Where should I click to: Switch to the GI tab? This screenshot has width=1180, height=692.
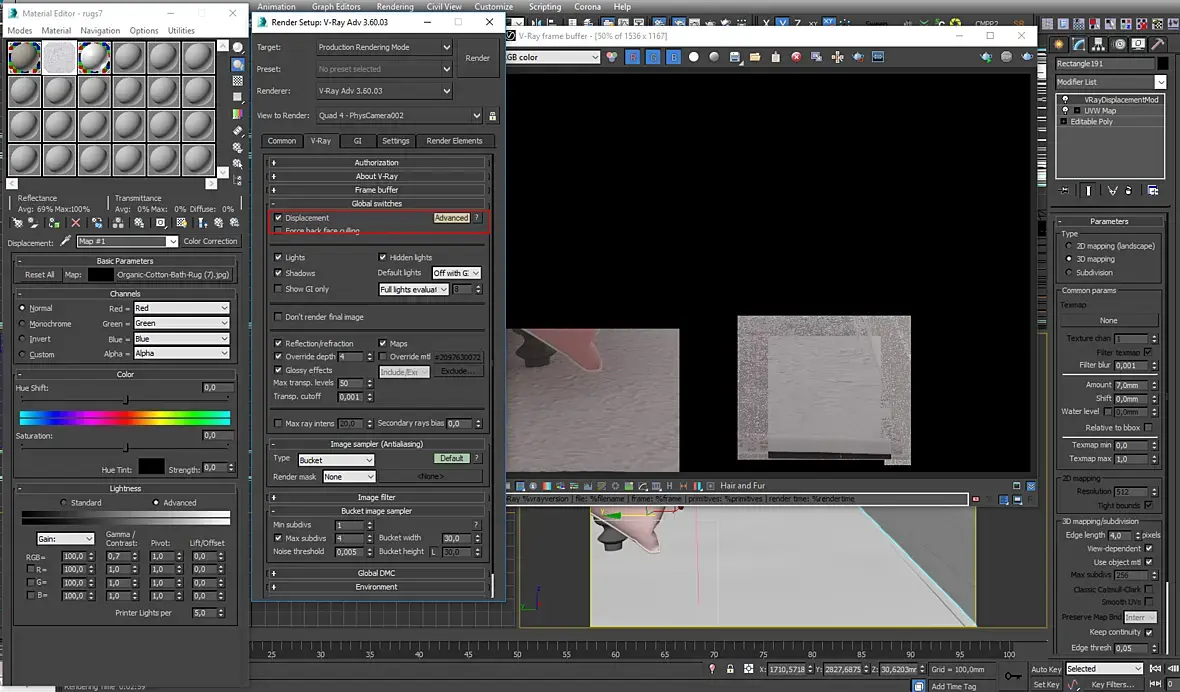(357, 141)
